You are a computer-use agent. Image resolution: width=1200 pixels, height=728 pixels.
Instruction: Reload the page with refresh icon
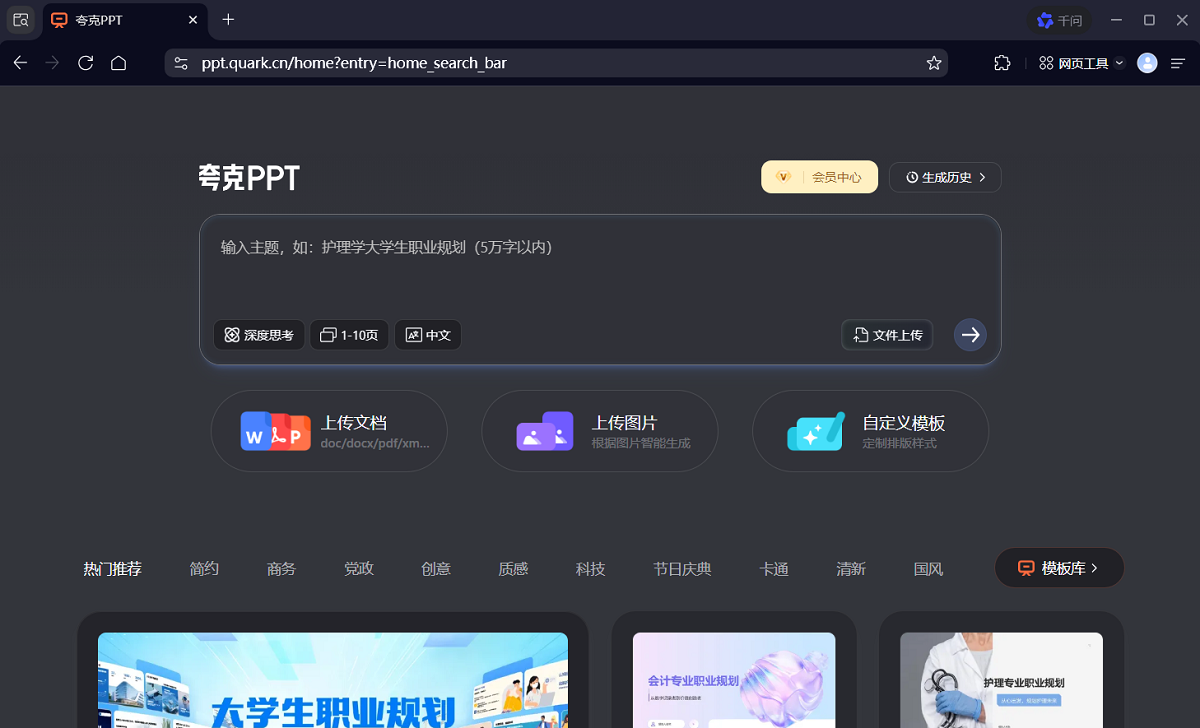pyautogui.click(x=86, y=63)
